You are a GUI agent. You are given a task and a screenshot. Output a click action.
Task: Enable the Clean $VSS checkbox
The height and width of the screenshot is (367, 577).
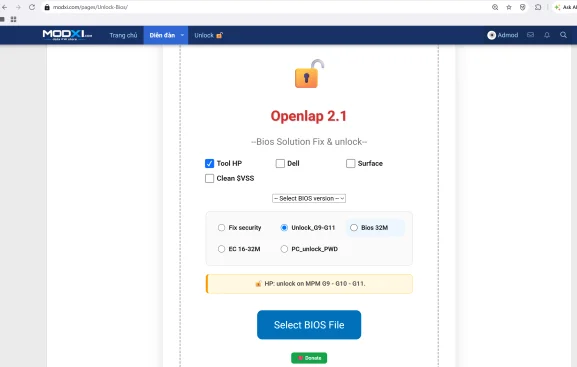pos(209,179)
